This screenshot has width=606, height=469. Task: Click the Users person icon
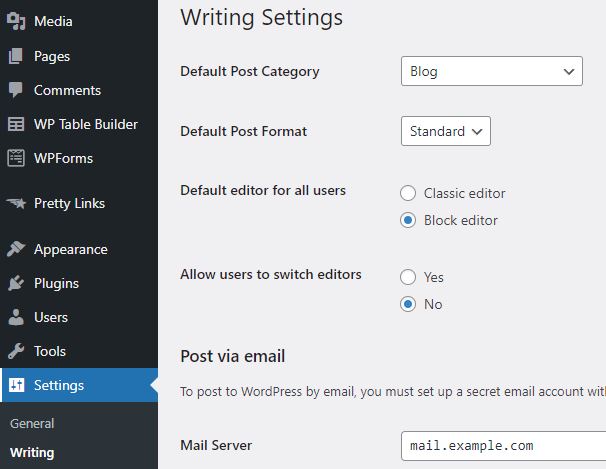pyautogui.click(x=16, y=317)
